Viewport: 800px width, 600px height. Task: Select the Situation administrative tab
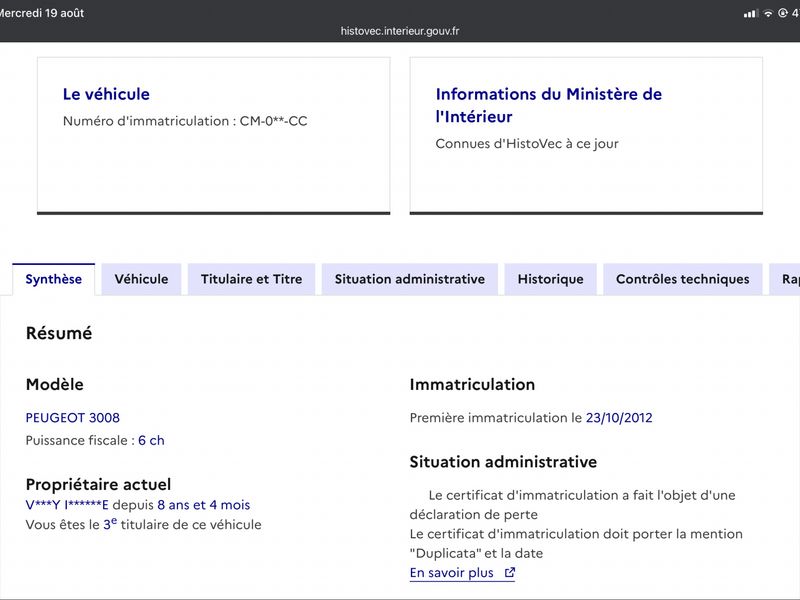coord(410,279)
